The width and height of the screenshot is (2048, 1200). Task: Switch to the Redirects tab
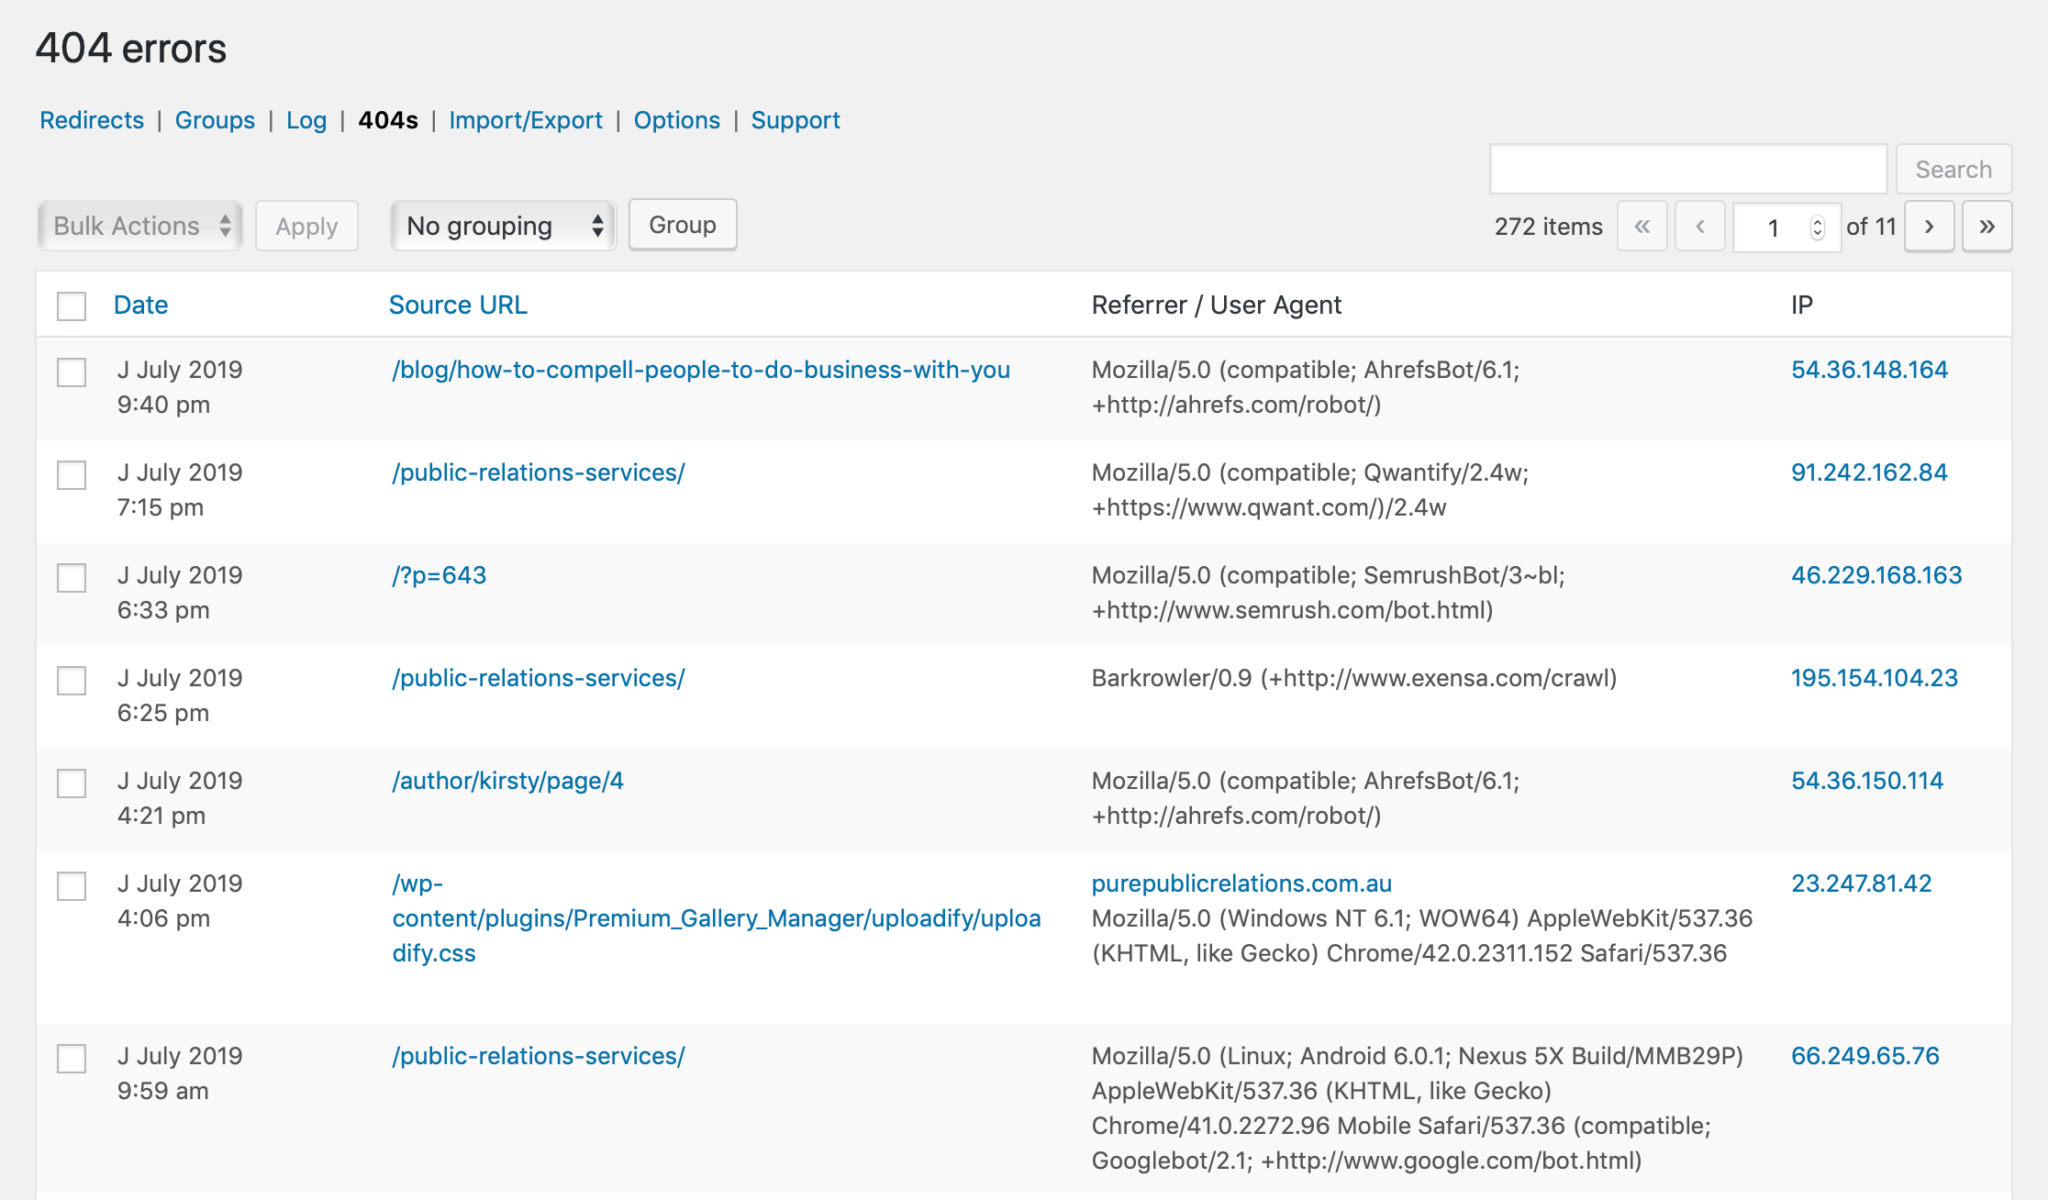pyautogui.click(x=91, y=120)
